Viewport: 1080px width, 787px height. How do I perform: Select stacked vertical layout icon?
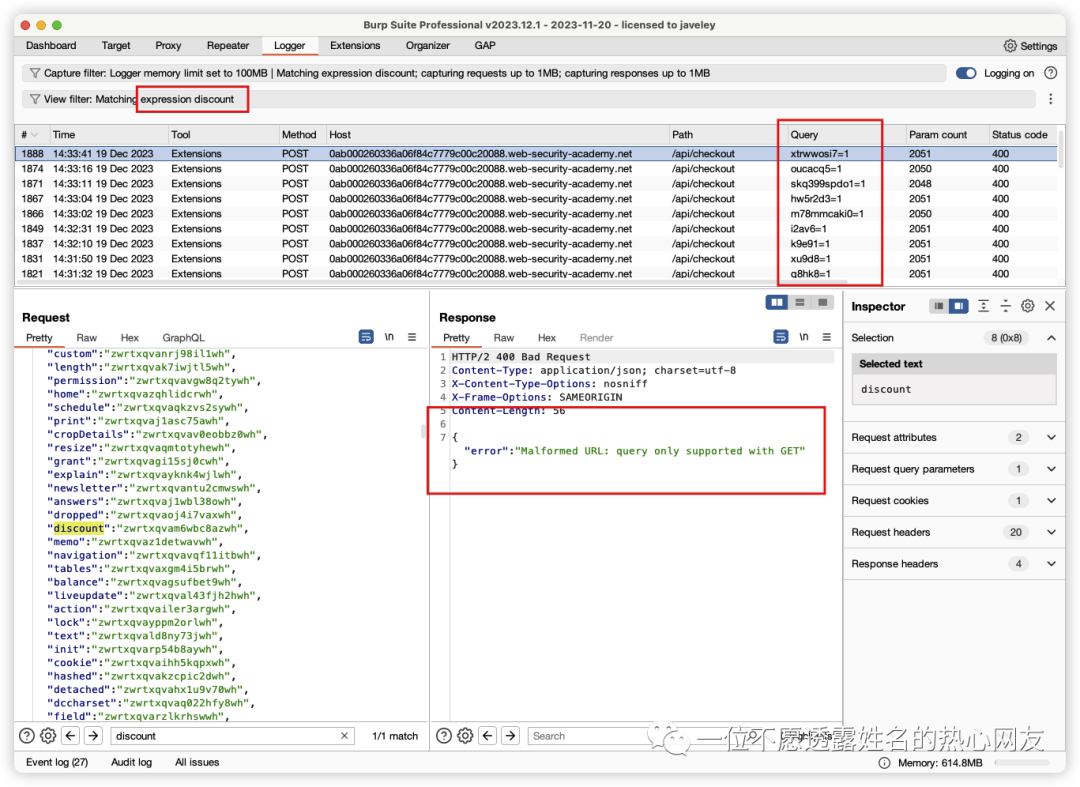800,302
